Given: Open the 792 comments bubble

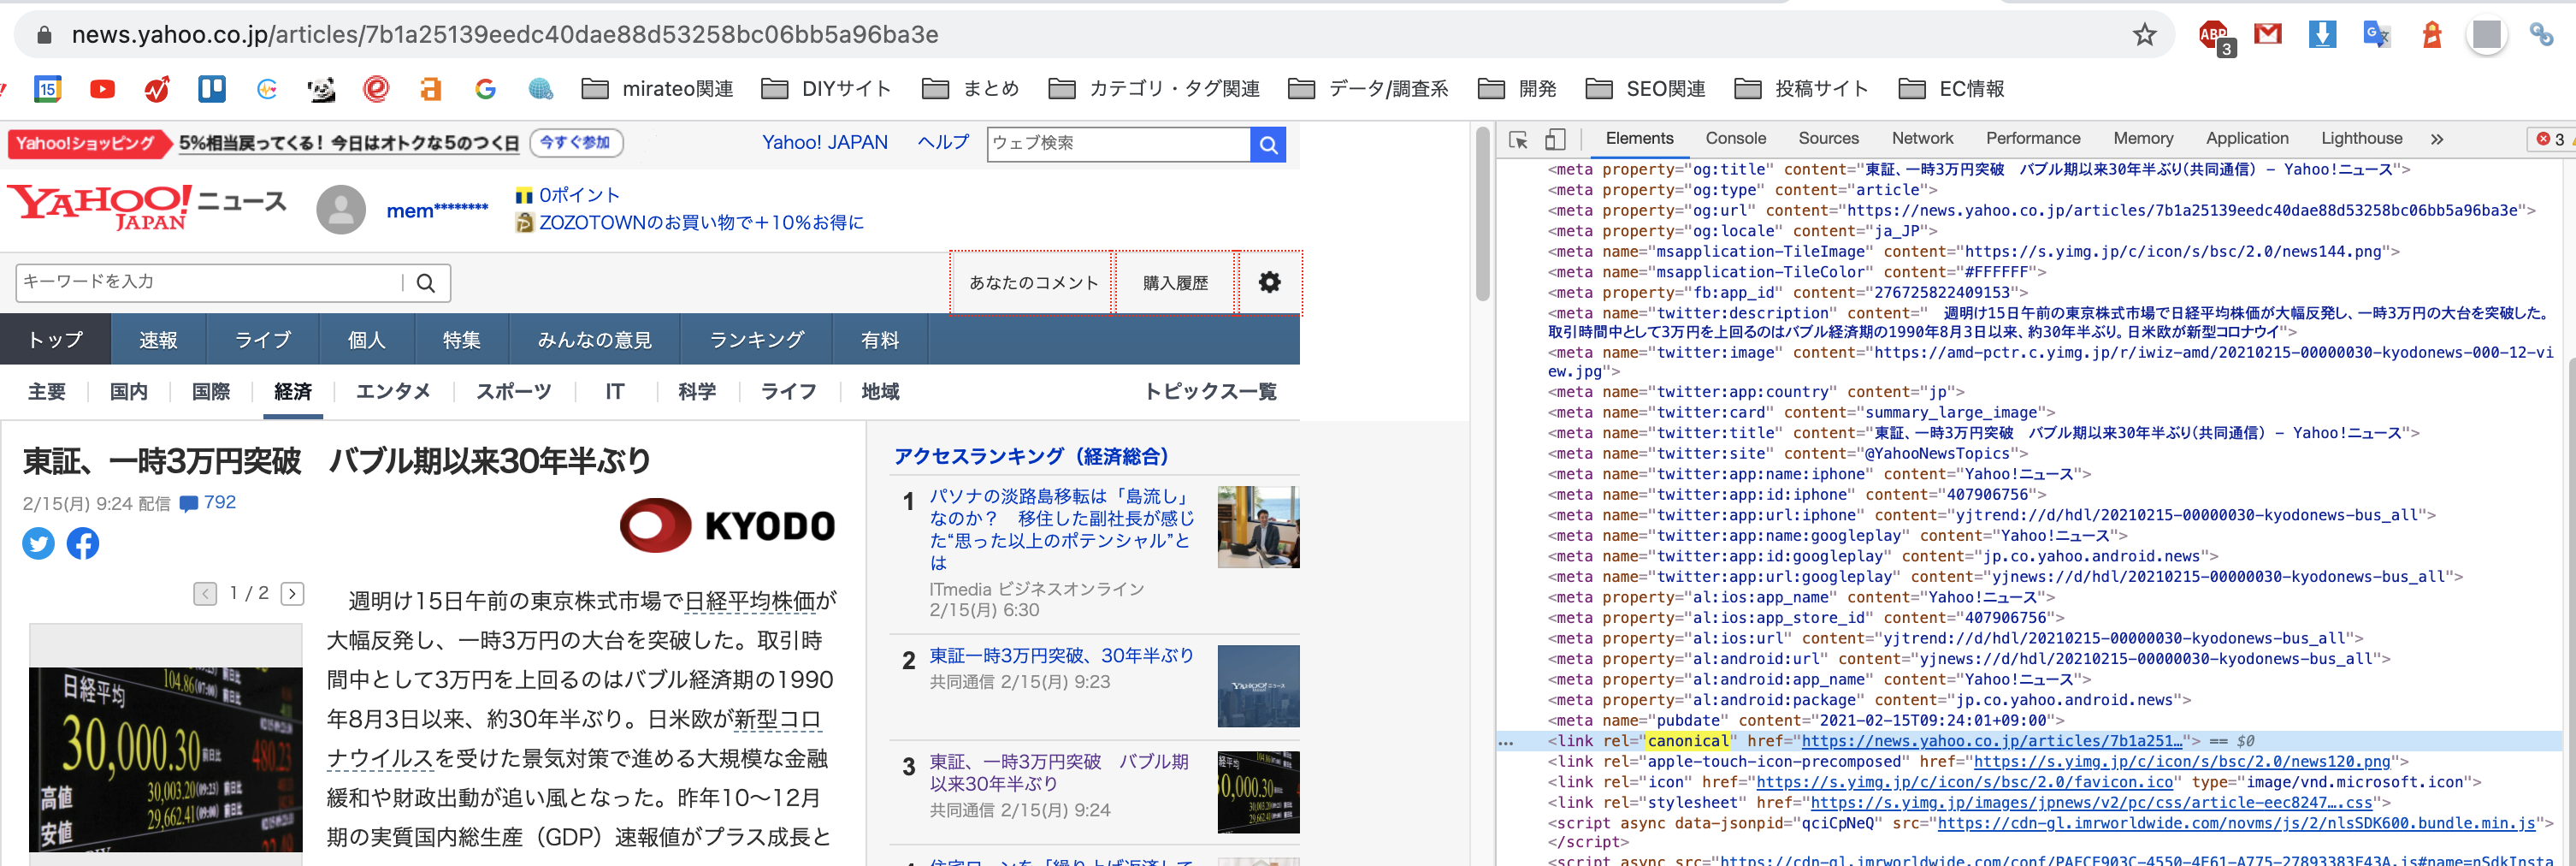Looking at the screenshot, I should click(x=208, y=503).
